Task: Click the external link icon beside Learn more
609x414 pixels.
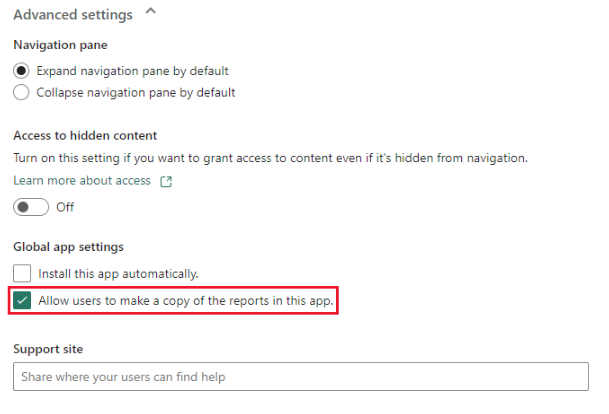Action: [167, 181]
